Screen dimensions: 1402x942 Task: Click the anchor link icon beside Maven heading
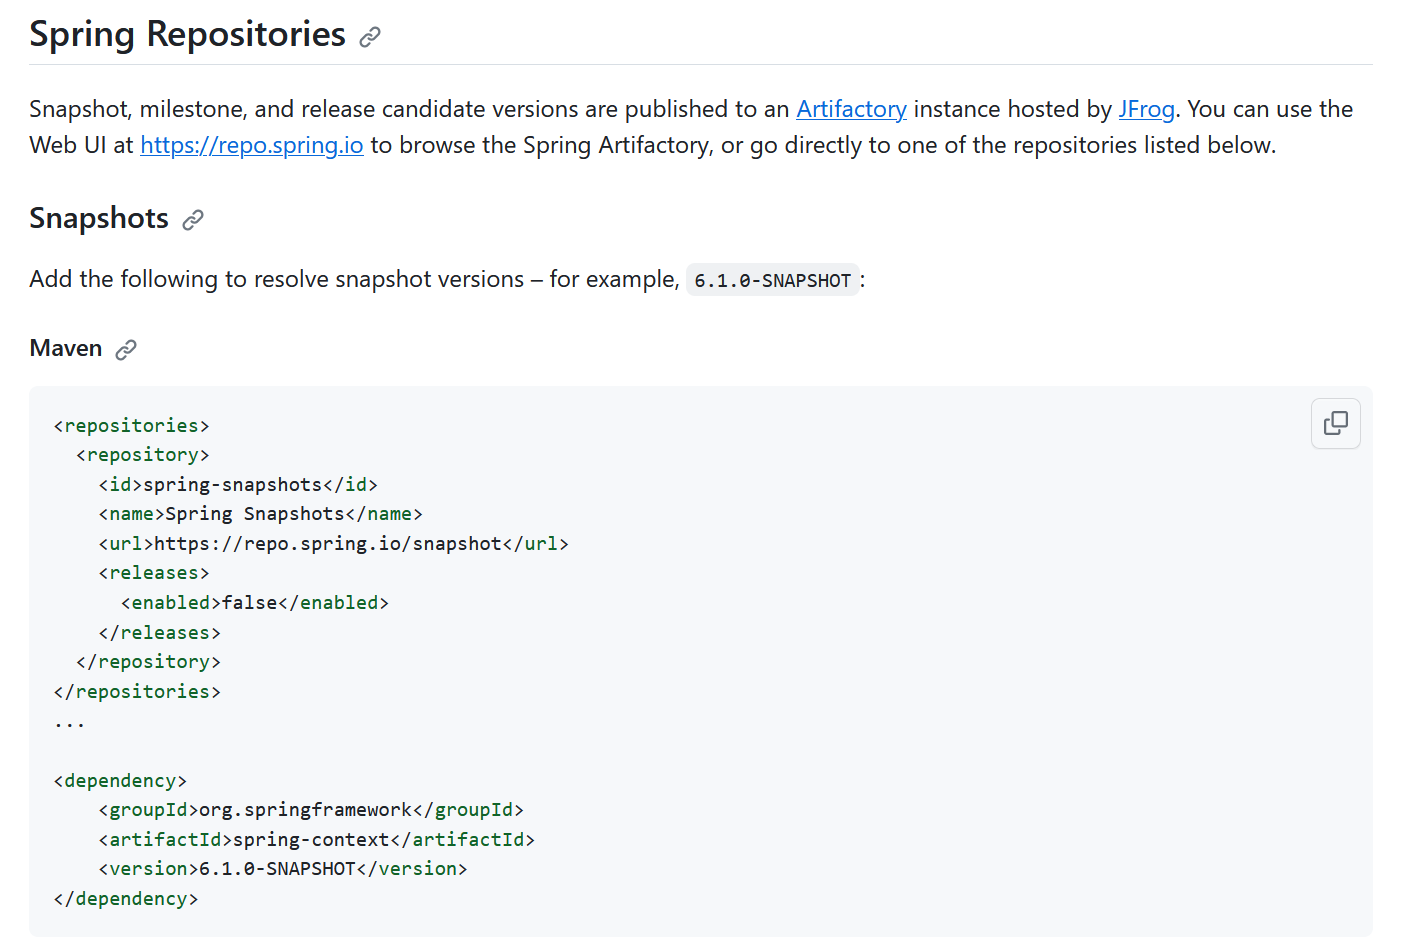point(126,350)
